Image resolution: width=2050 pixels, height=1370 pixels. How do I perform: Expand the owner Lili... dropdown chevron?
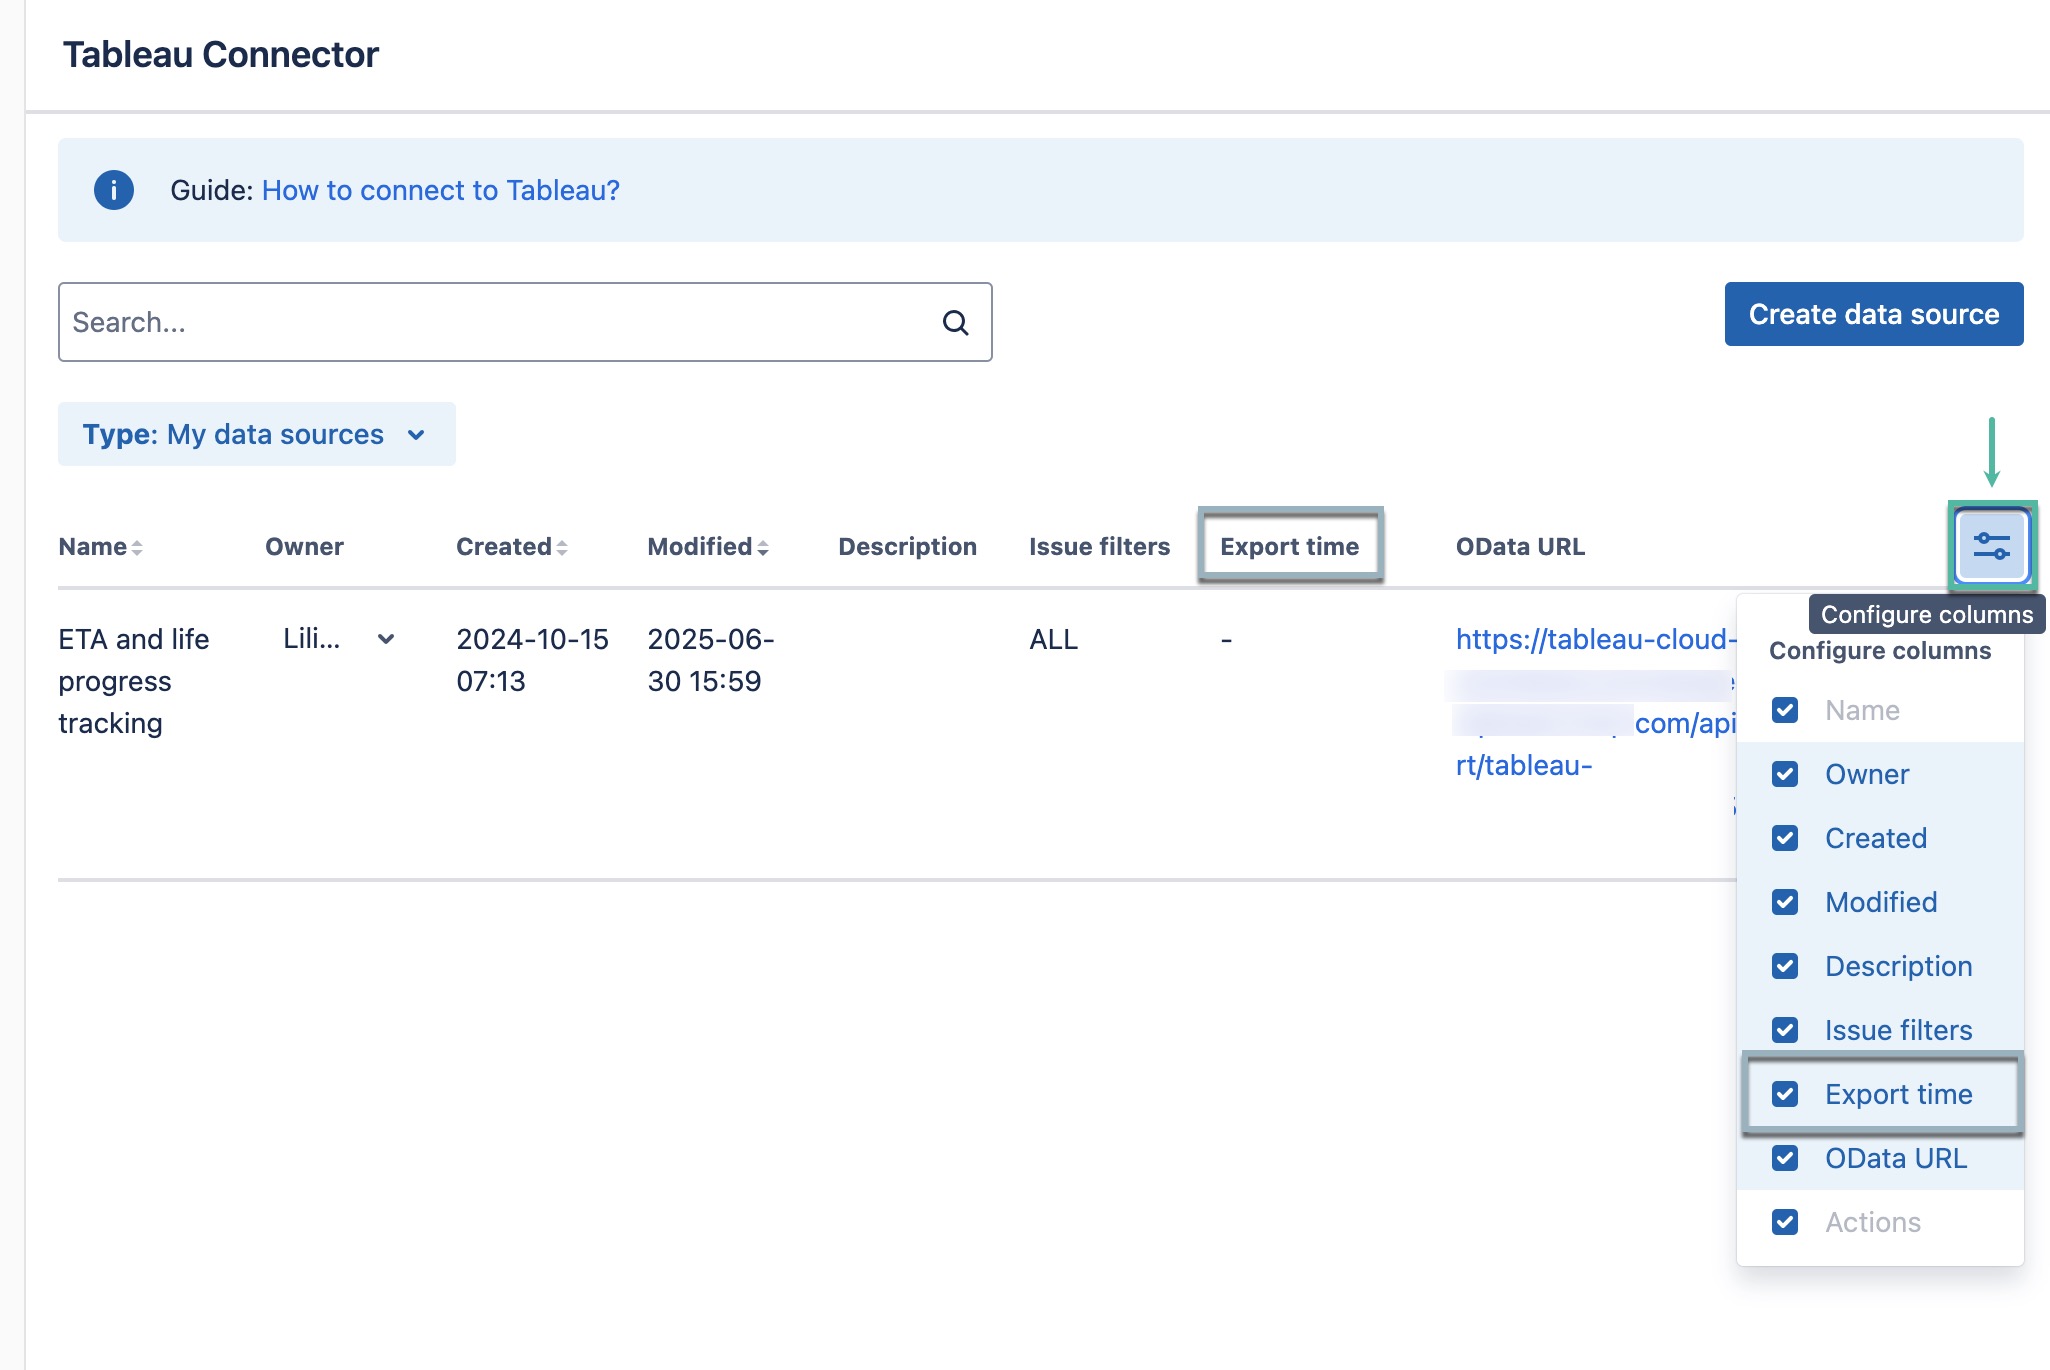click(386, 639)
